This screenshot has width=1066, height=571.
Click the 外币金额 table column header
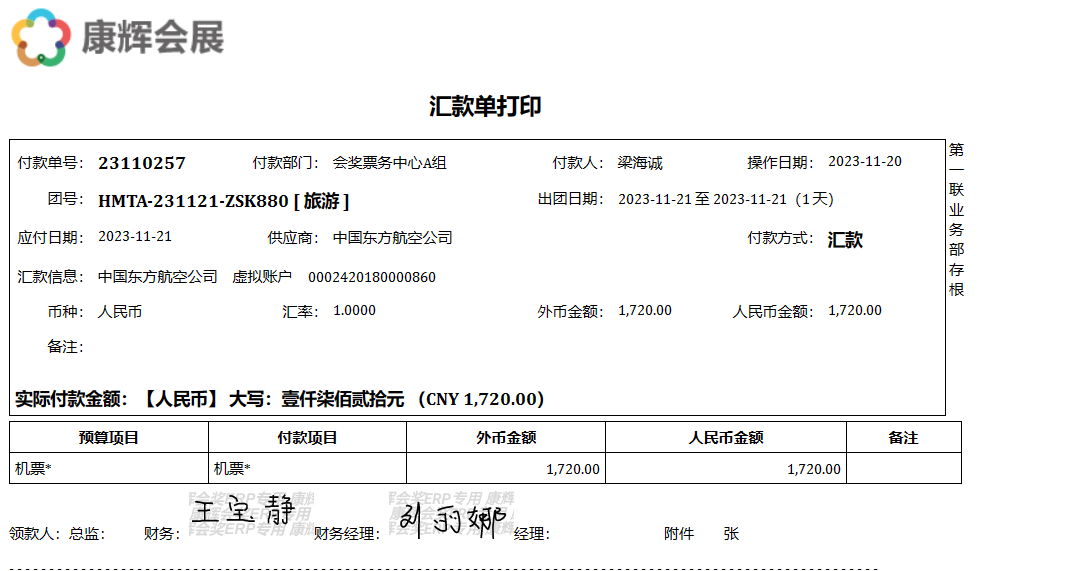pos(506,438)
